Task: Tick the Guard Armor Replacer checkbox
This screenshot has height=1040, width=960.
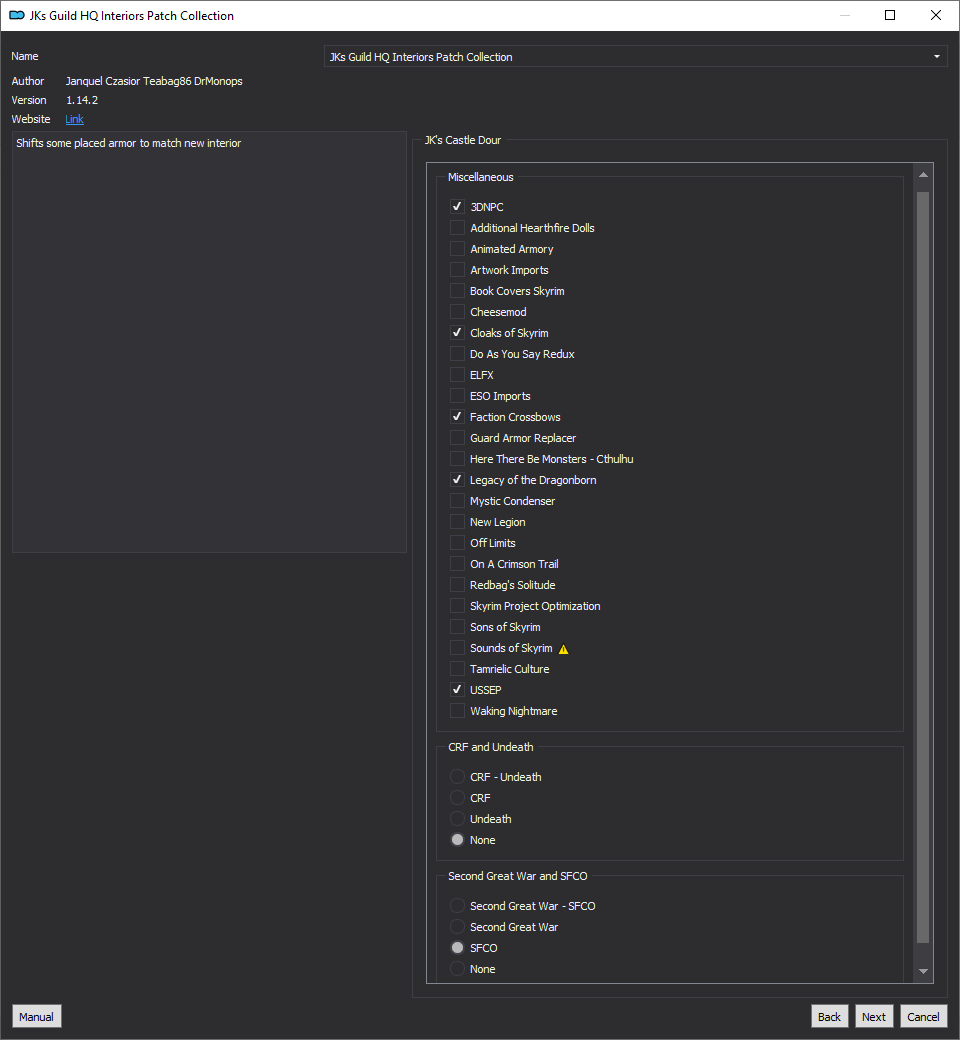Action: (x=457, y=438)
